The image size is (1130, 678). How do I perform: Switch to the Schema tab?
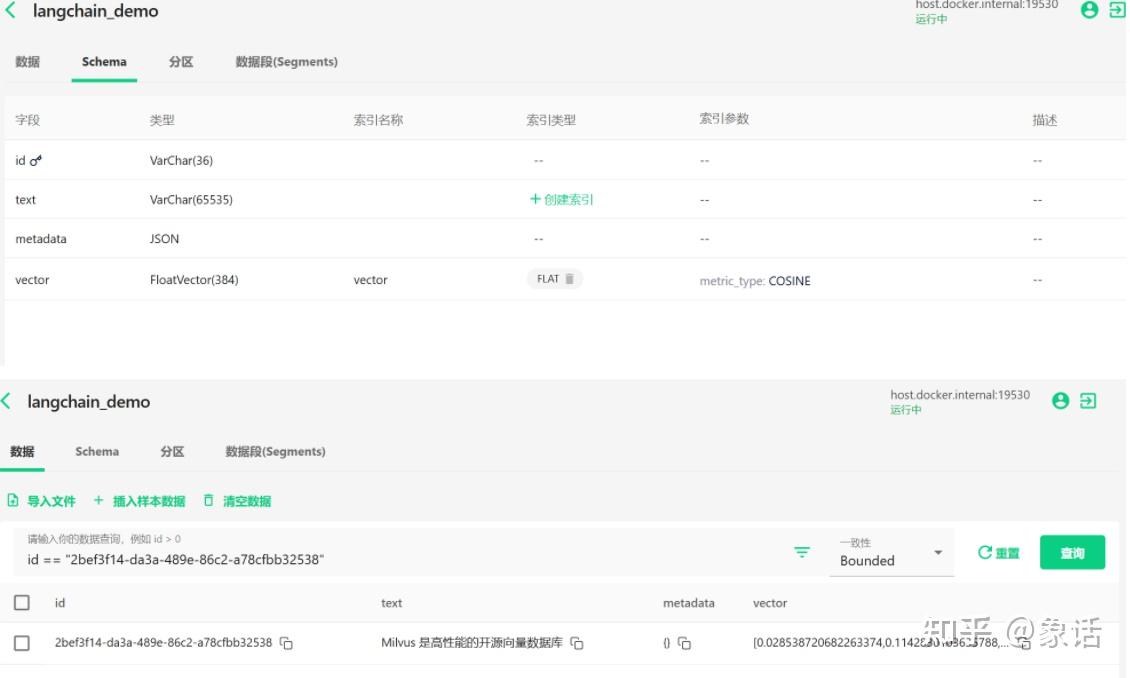pos(103,61)
